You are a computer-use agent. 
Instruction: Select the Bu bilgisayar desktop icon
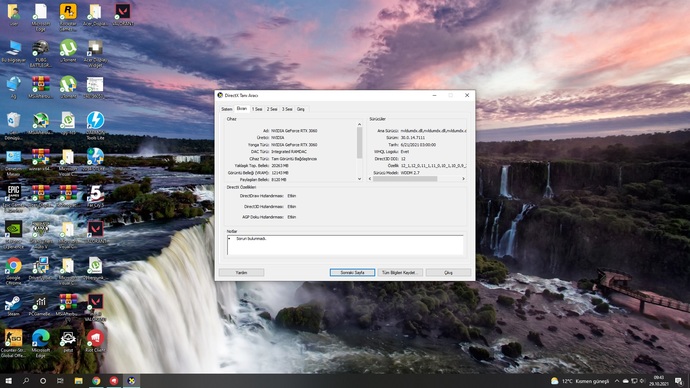coord(13,51)
